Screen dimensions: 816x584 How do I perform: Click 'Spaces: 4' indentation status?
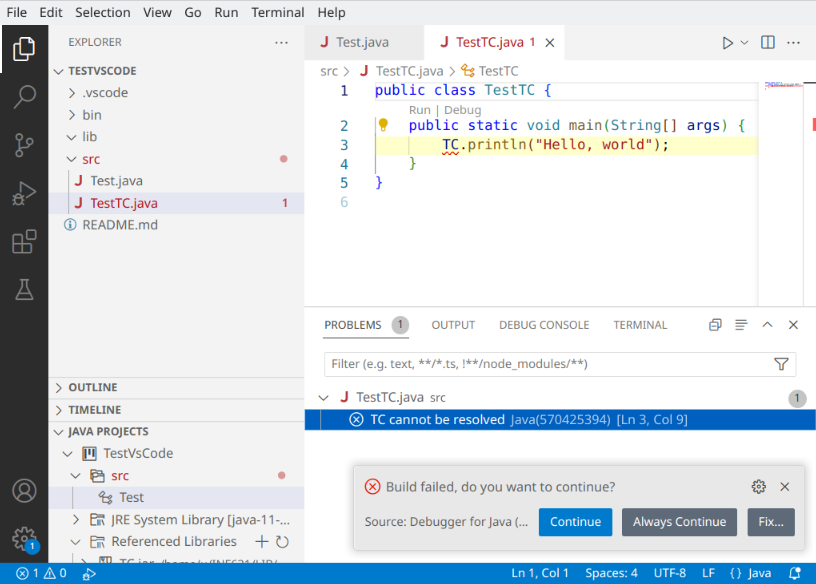(x=611, y=574)
